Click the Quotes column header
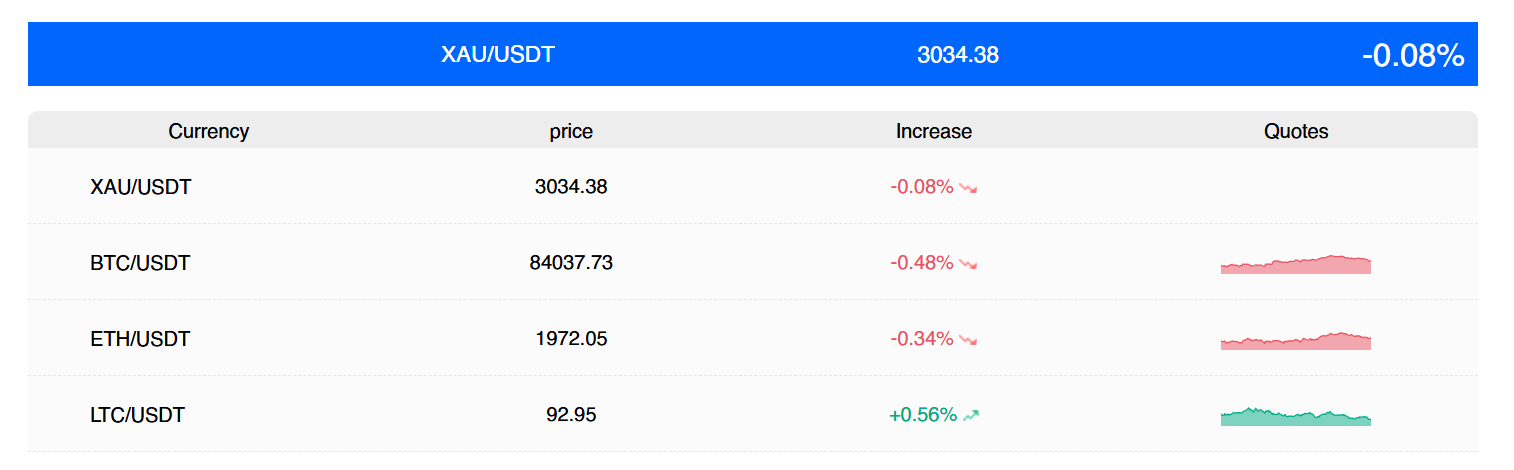Viewport: 1514px width, 470px height. pyautogui.click(x=1296, y=131)
